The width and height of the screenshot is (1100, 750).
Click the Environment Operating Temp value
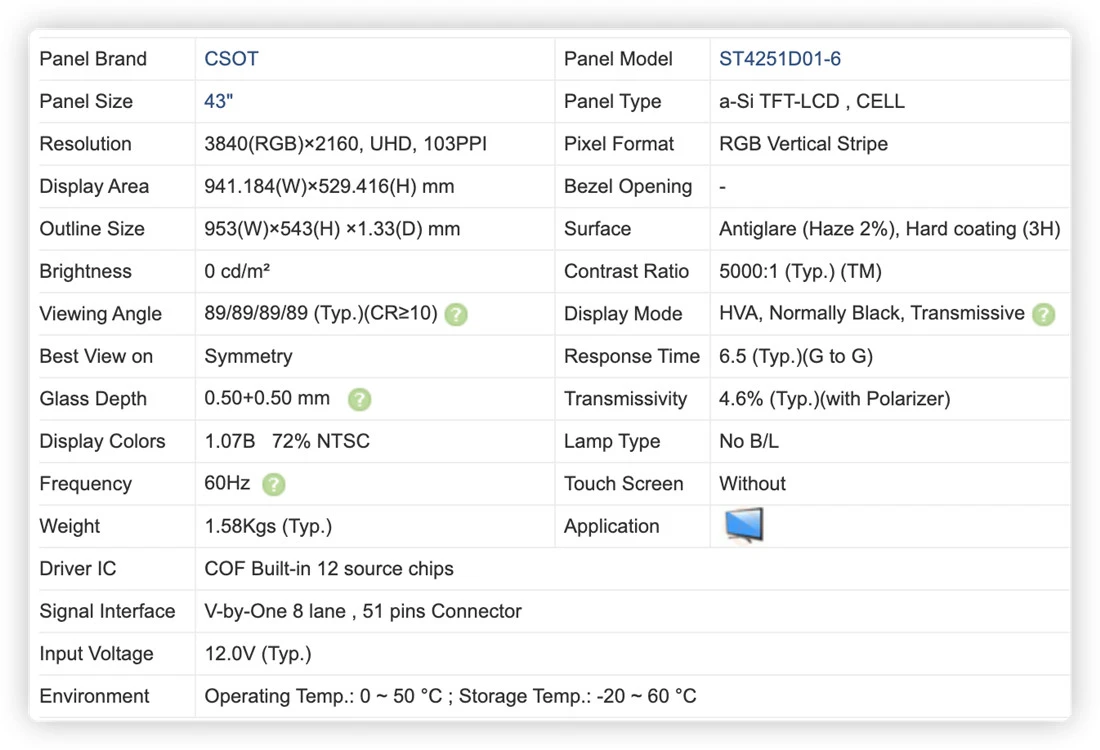[450, 696]
